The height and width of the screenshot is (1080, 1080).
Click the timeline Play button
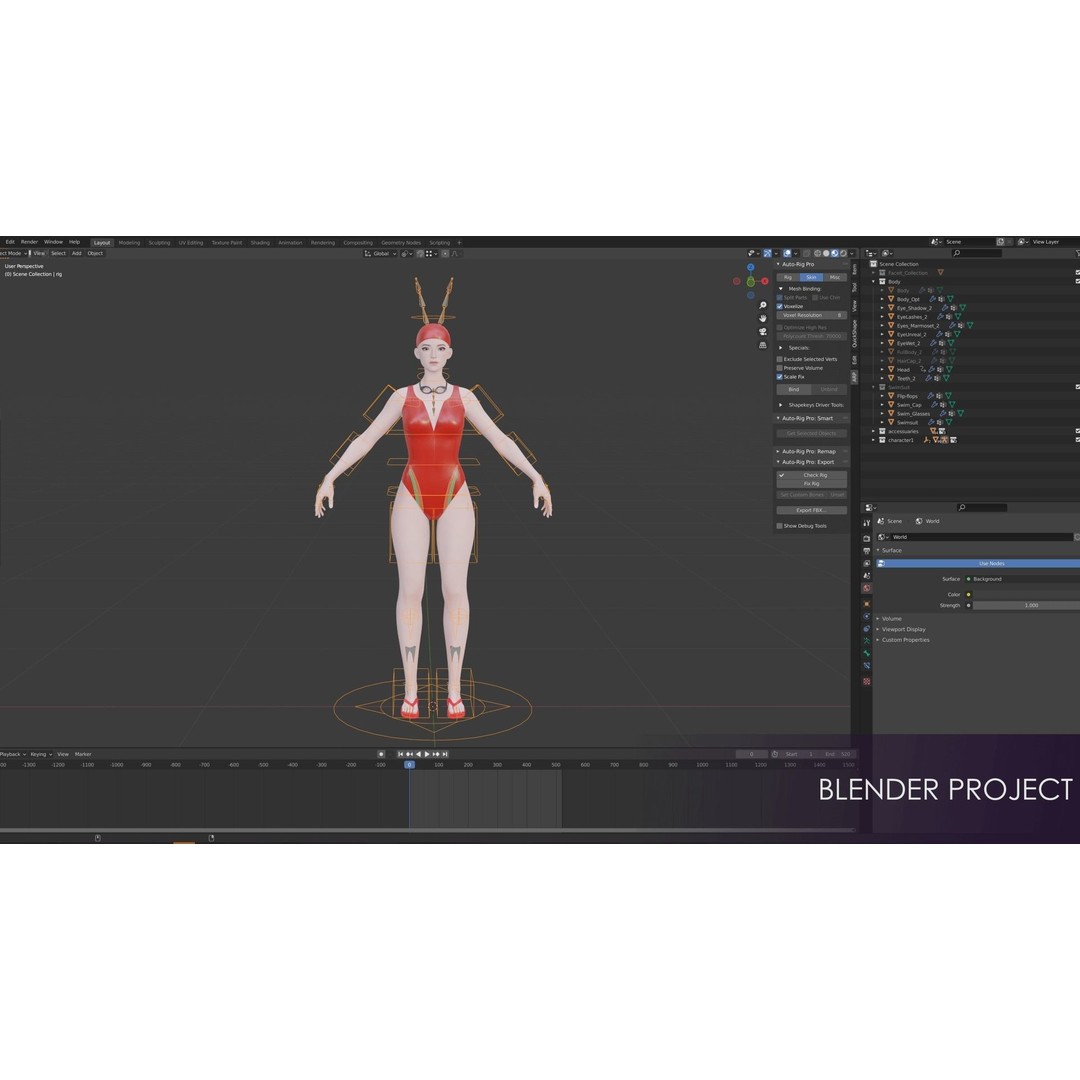coord(427,754)
